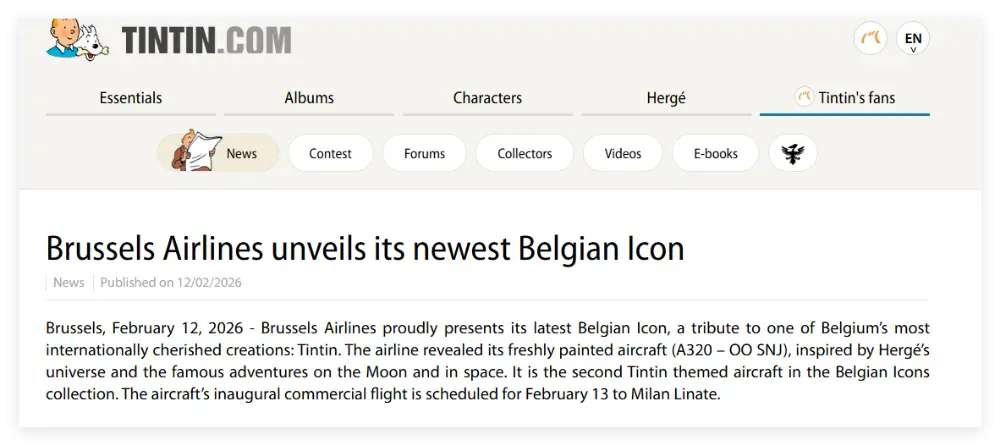Click the News category label under the headline
1000x445 pixels.
69,282
